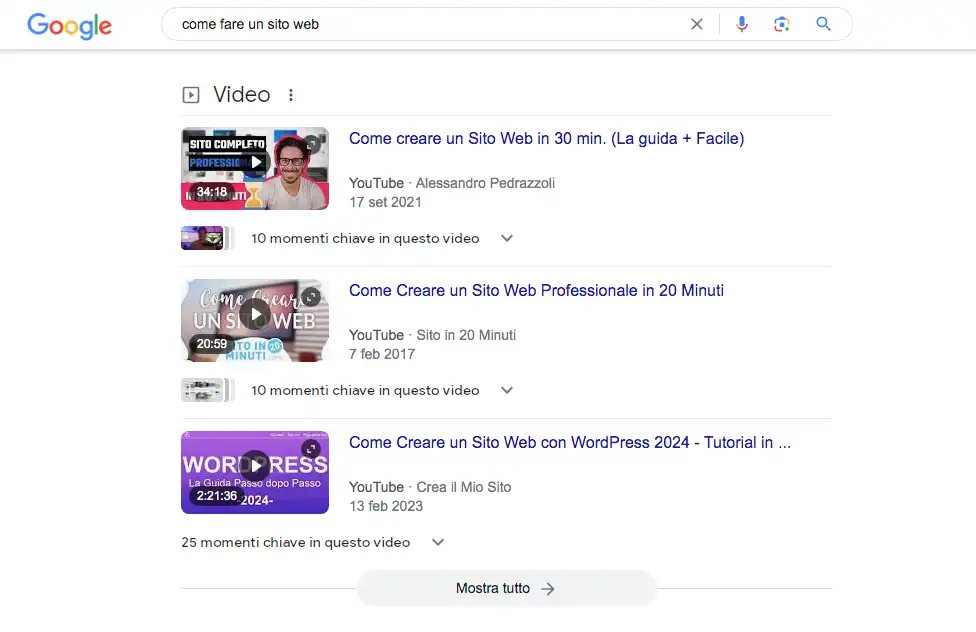Viewport: 976px width, 632px height.
Task: Clear the search box with the X icon
Action: pyautogui.click(x=697, y=24)
